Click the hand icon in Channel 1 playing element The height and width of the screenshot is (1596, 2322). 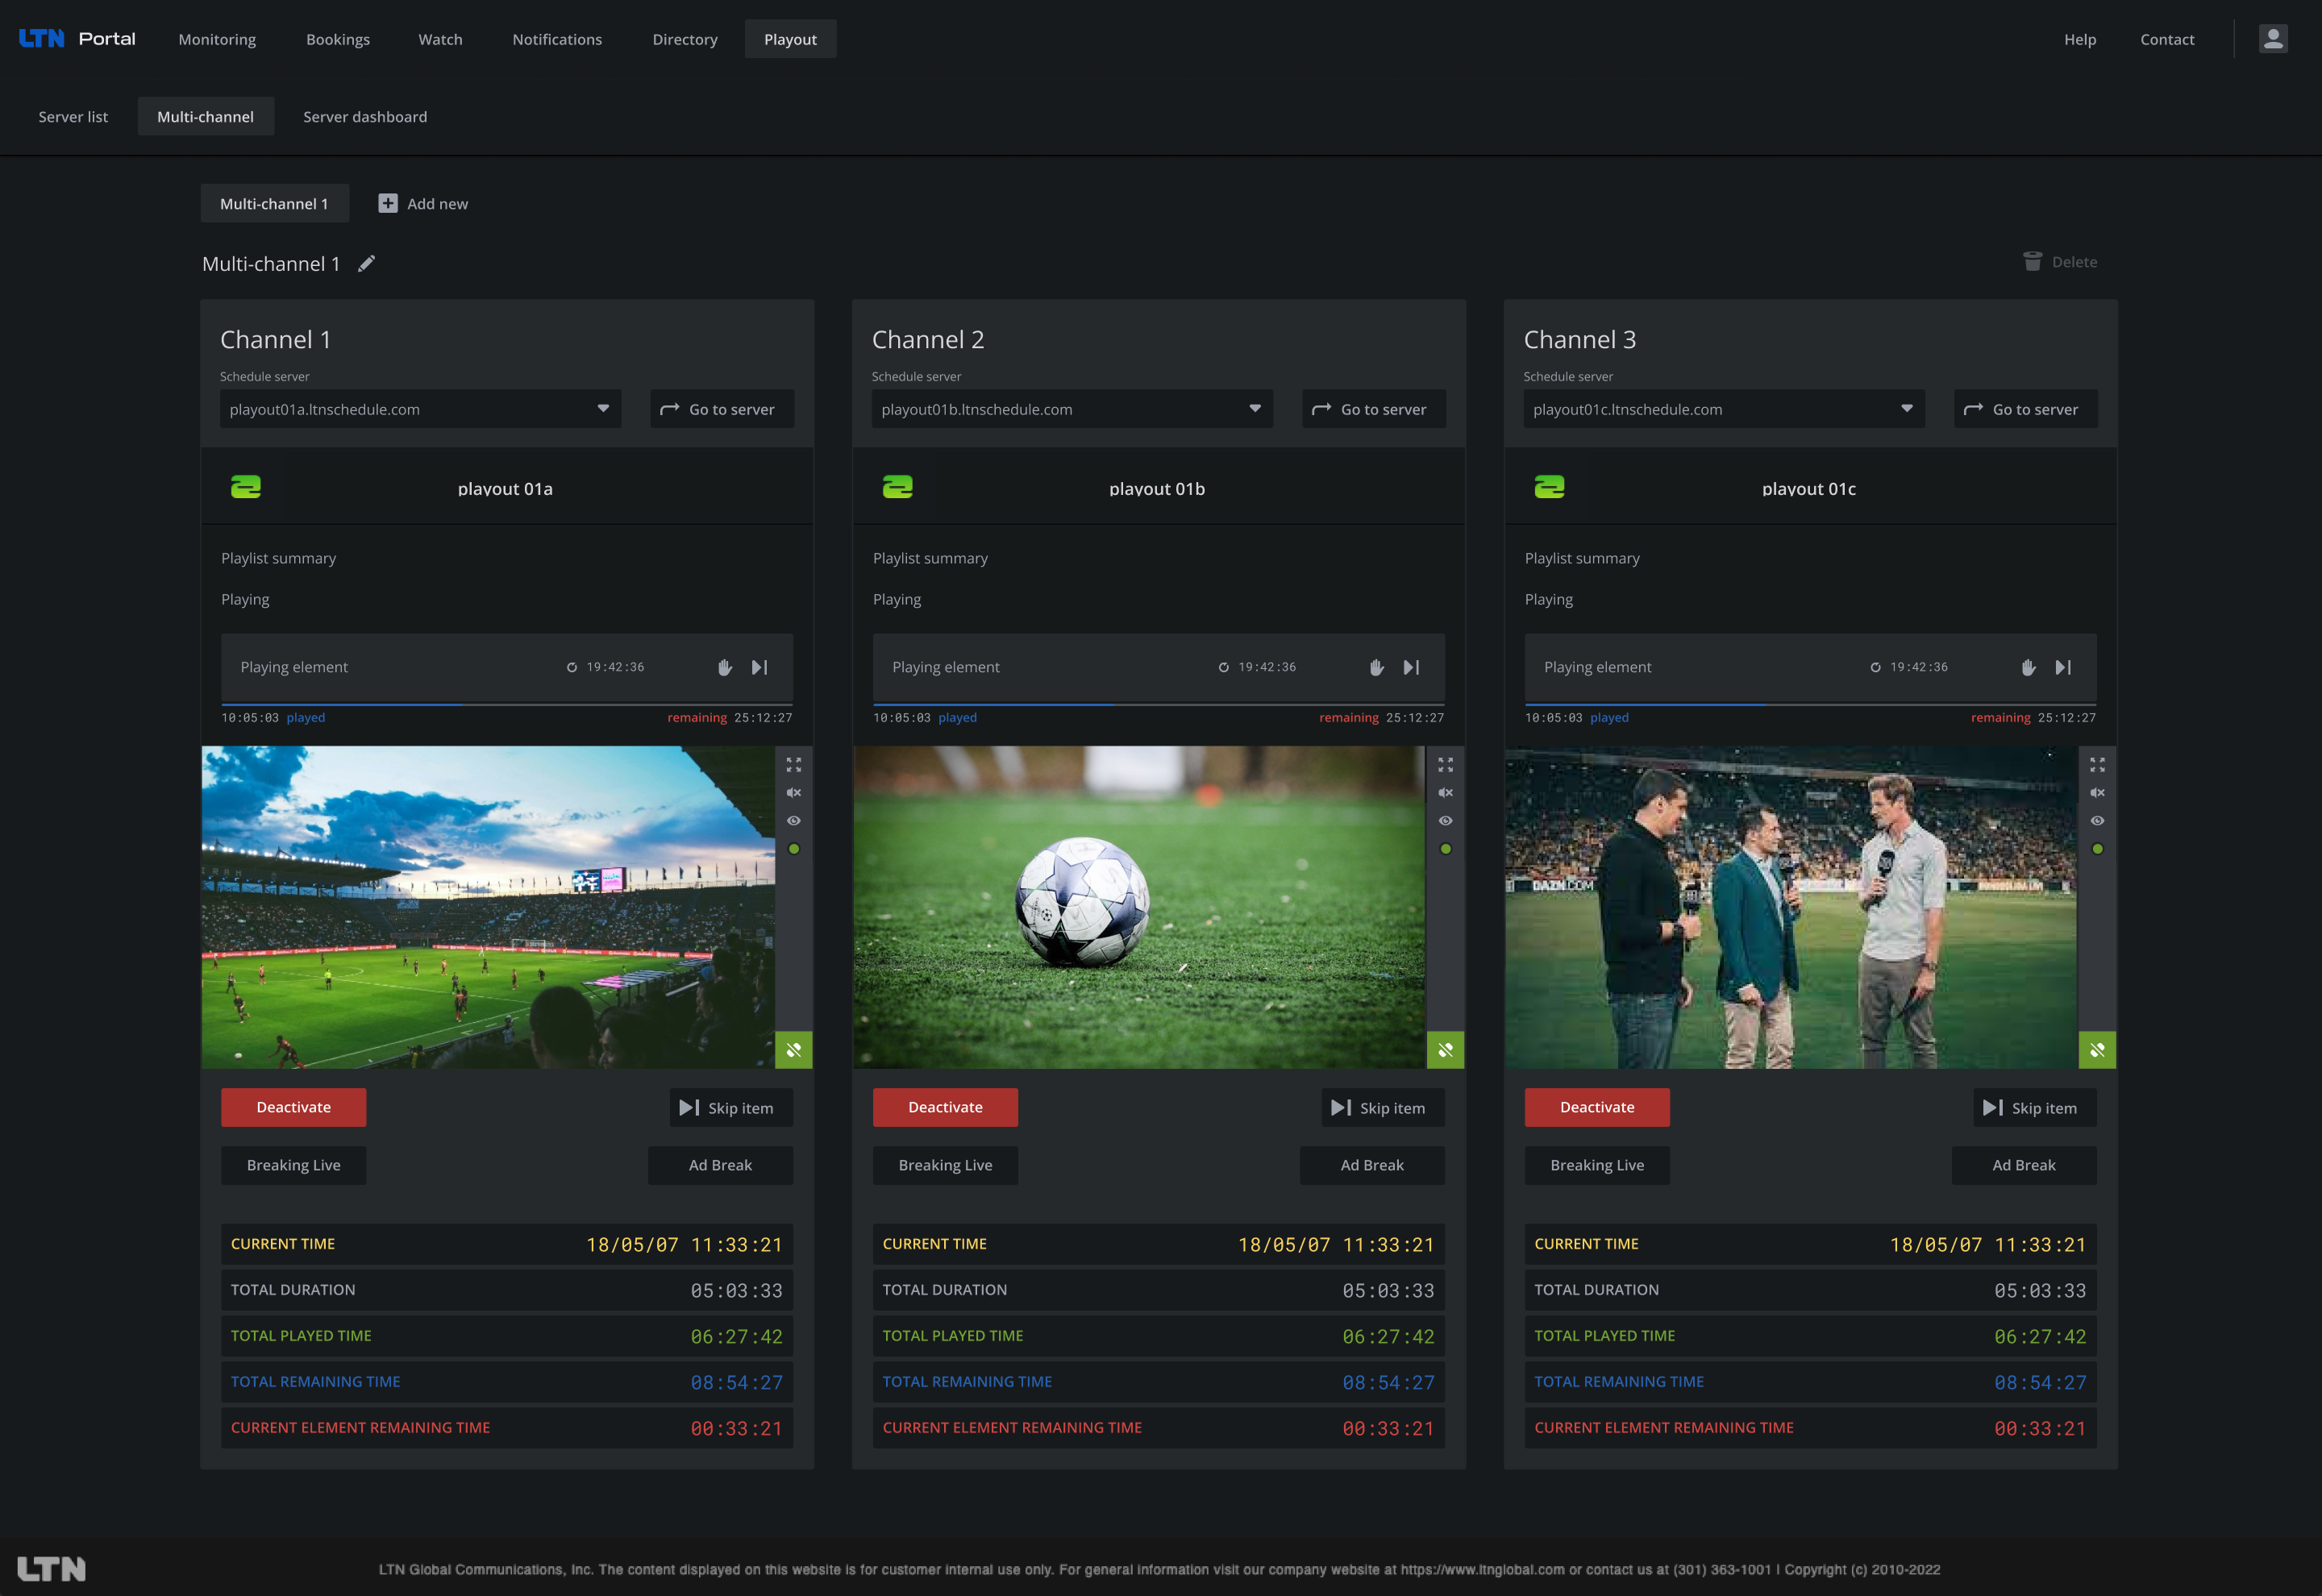(x=725, y=667)
